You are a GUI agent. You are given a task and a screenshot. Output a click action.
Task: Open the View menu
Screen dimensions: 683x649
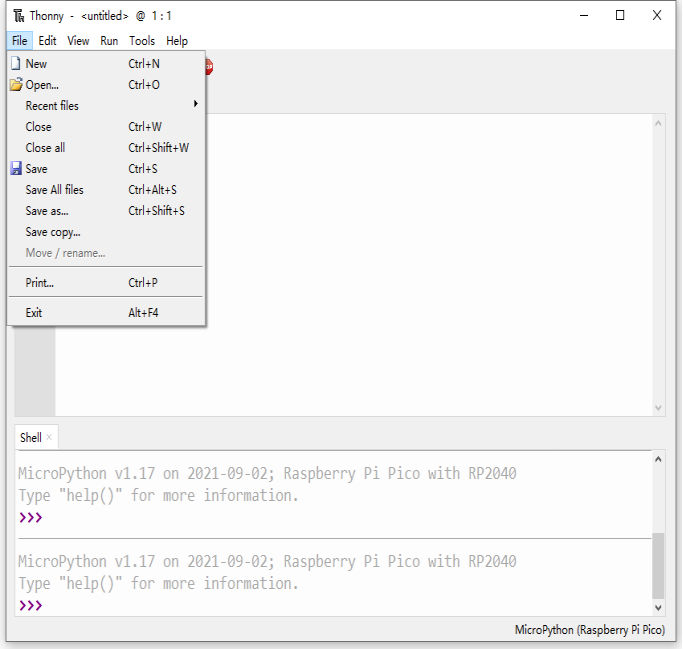click(78, 41)
